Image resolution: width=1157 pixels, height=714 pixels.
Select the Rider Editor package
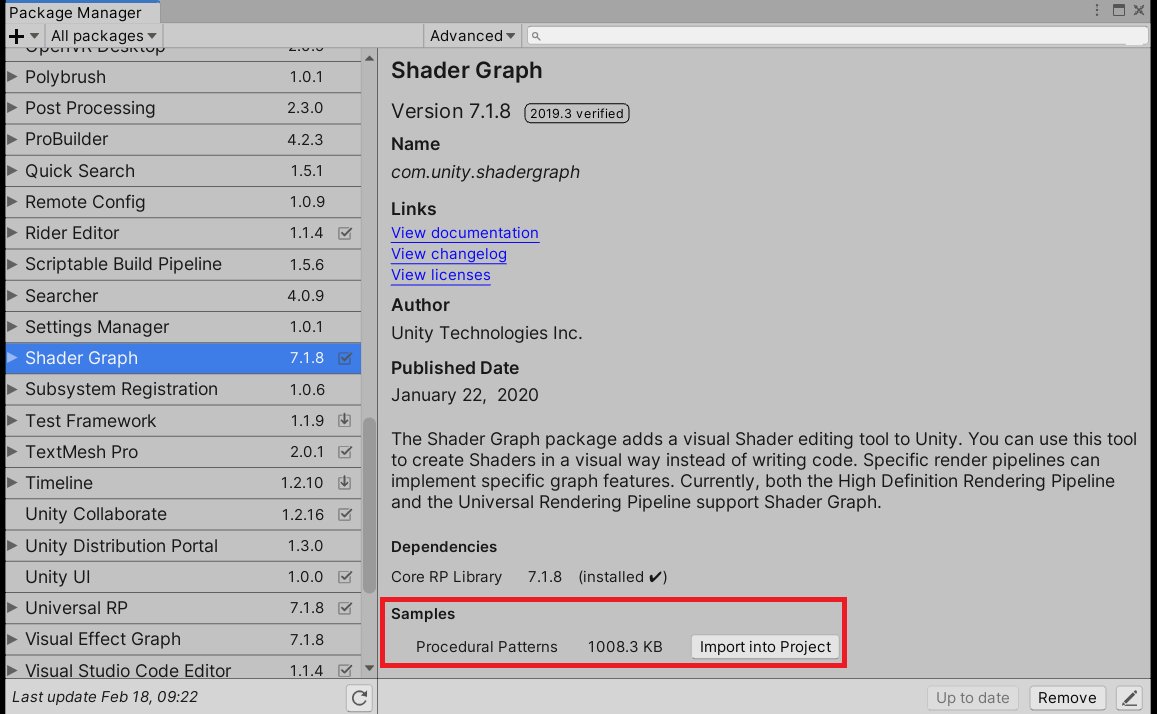click(x=183, y=233)
